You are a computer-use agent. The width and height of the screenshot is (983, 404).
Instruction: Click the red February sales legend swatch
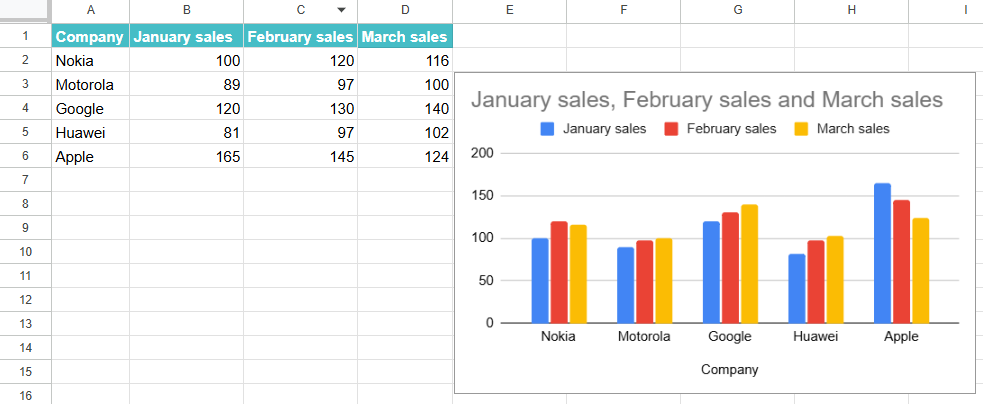(671, 129)
